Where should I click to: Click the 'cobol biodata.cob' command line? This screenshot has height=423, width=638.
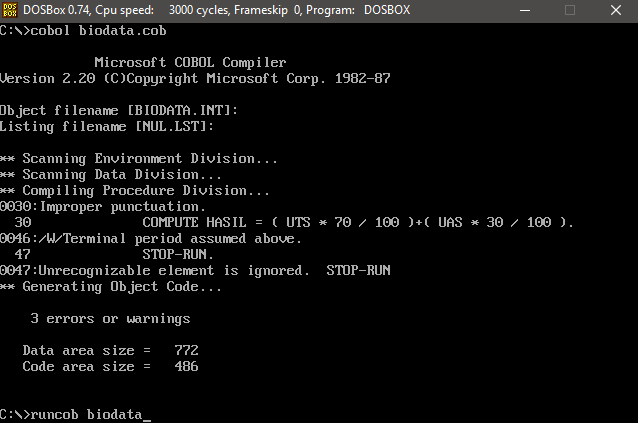click(83, 31)
